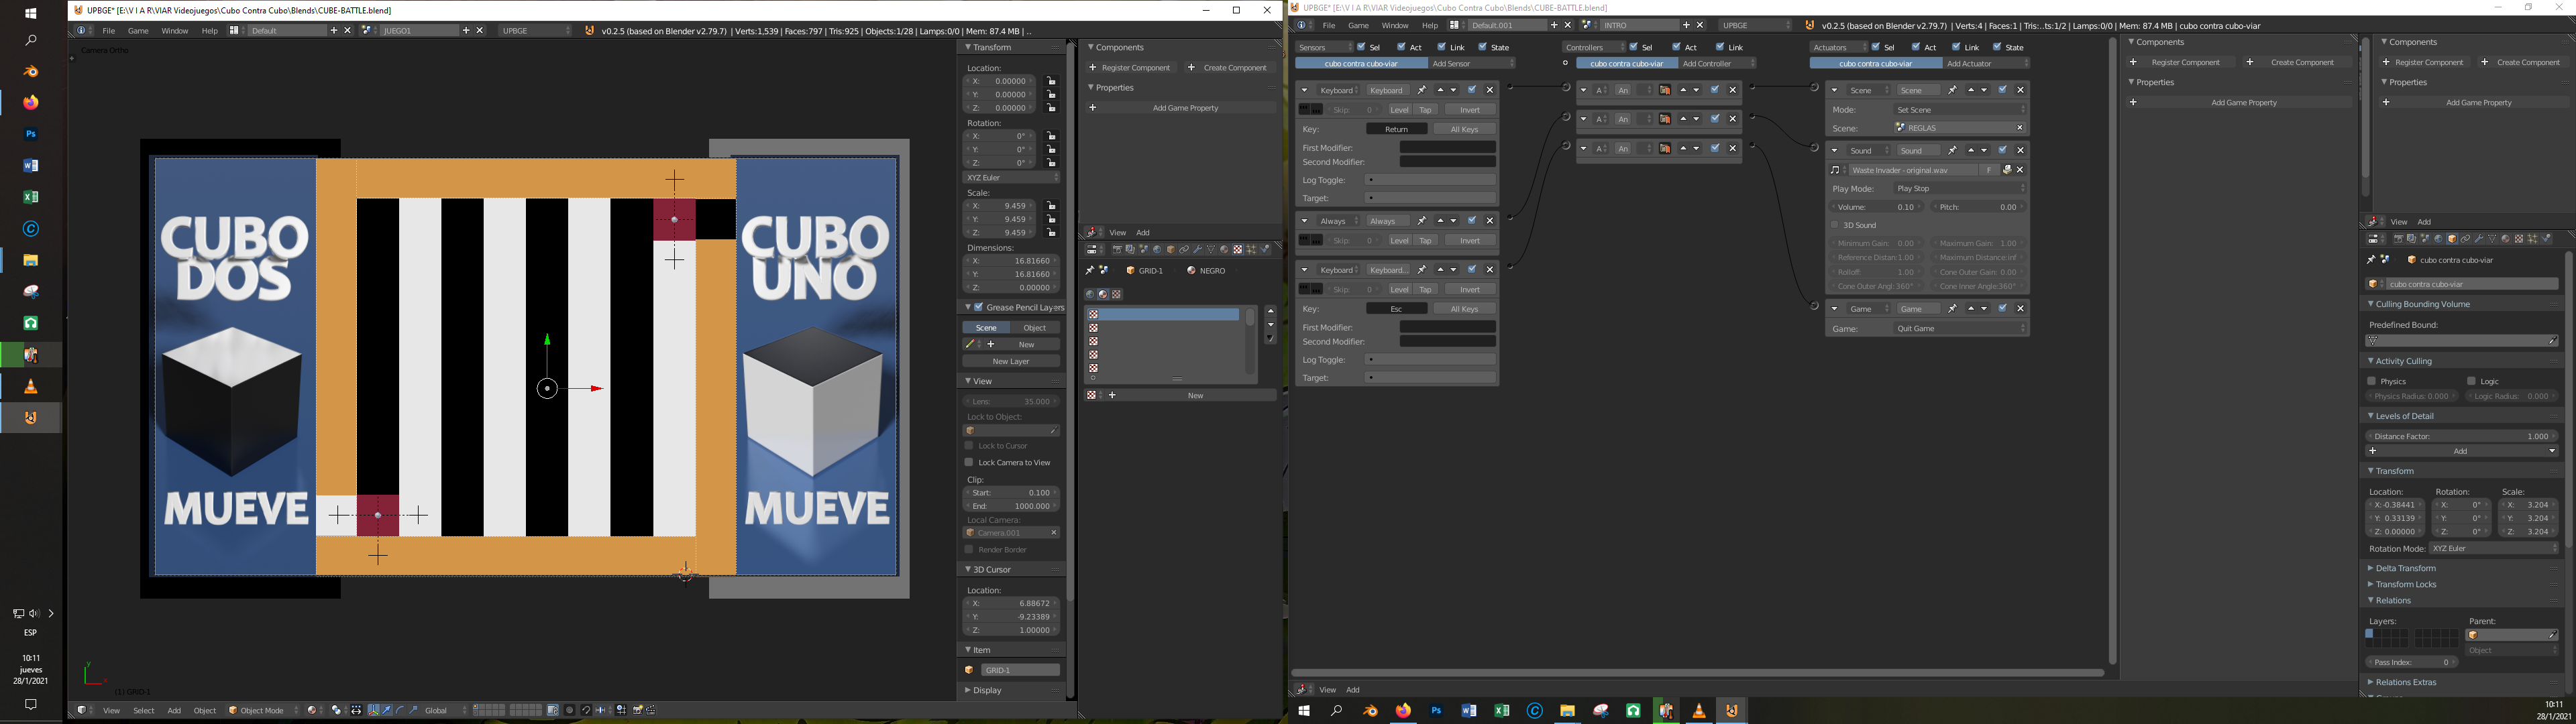2576x724 pixels.
Task: Enable the 3D Sound checkbox
Action: click(1836, 226)
